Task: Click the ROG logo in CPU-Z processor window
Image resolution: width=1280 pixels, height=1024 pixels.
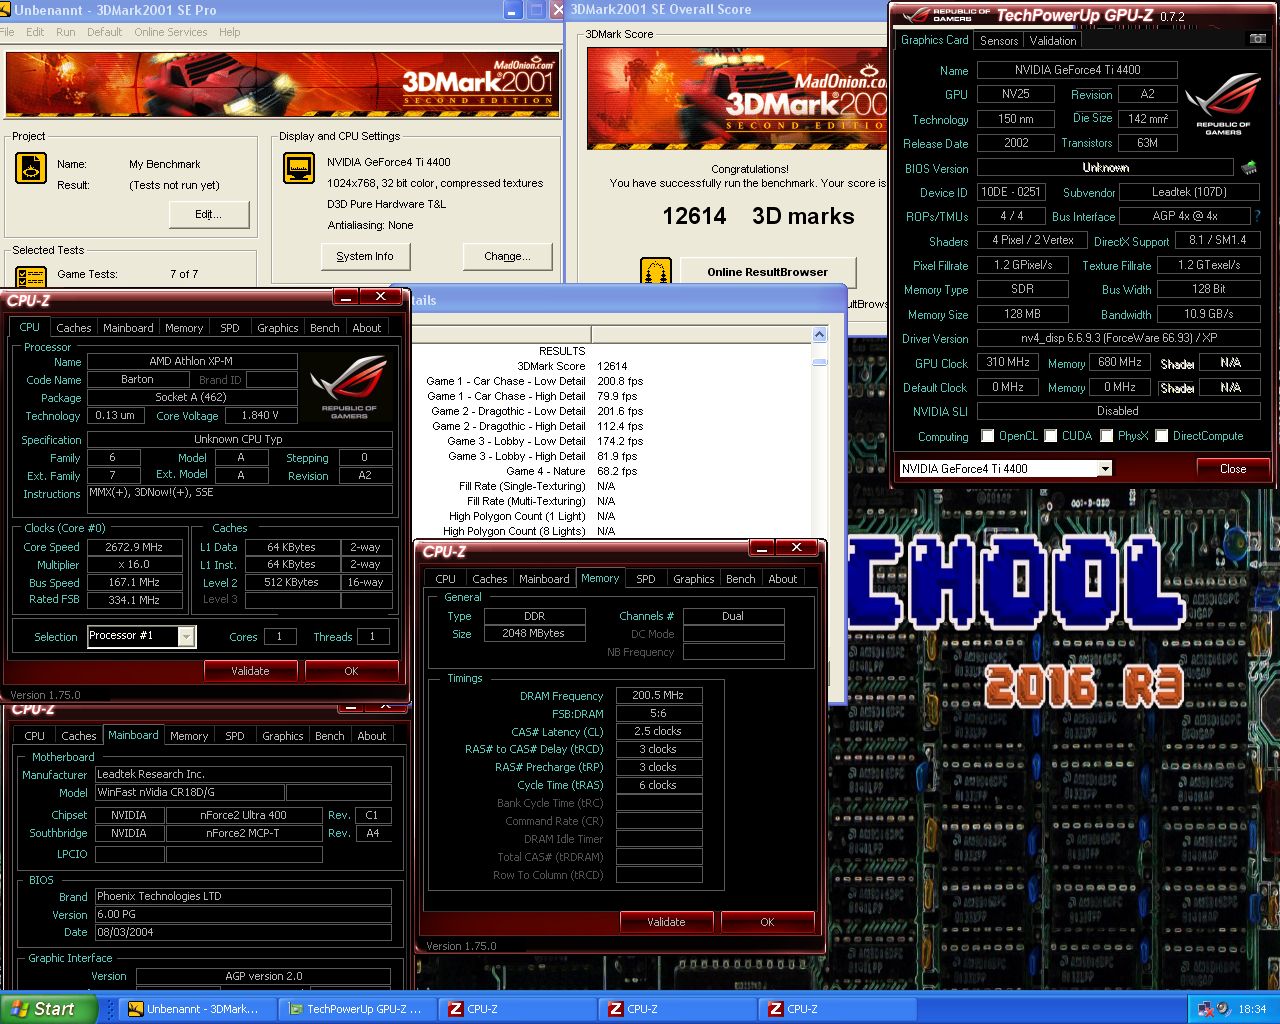Action: click(348, 388)
